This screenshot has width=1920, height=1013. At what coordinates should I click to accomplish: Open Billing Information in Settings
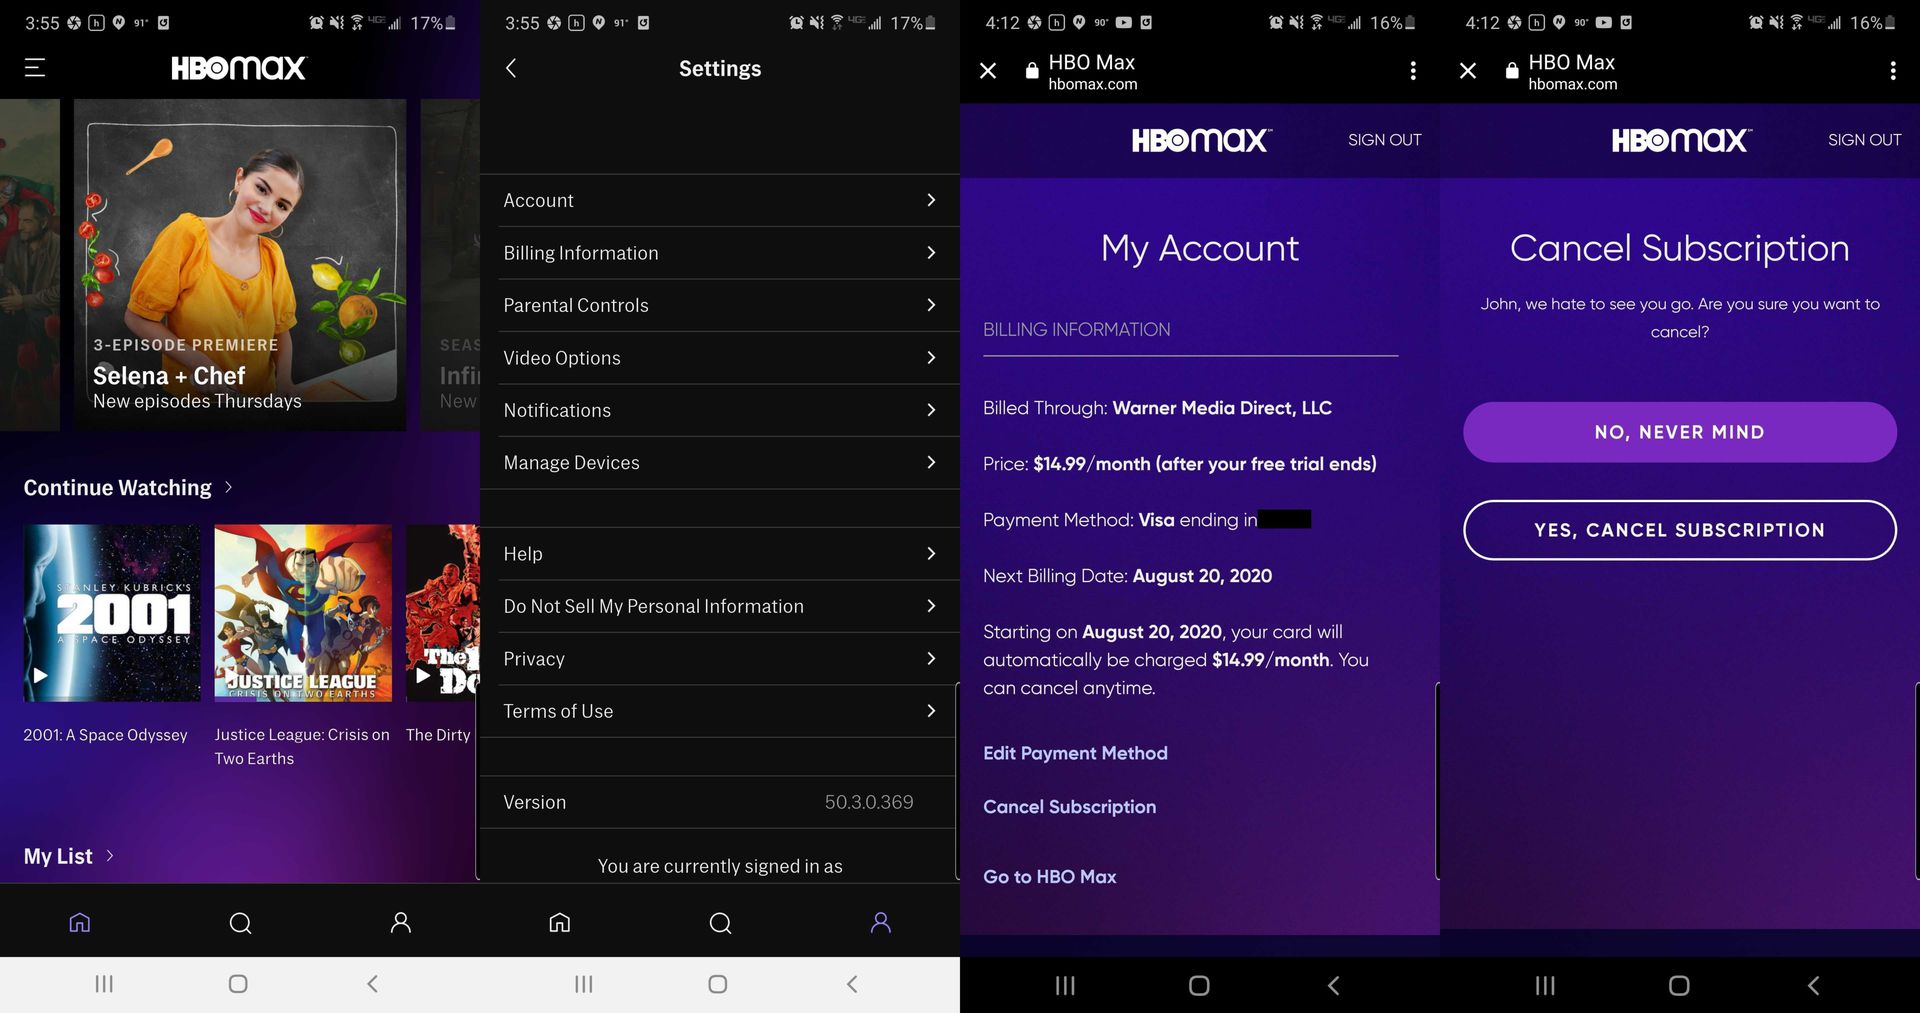tap(720, 253)
